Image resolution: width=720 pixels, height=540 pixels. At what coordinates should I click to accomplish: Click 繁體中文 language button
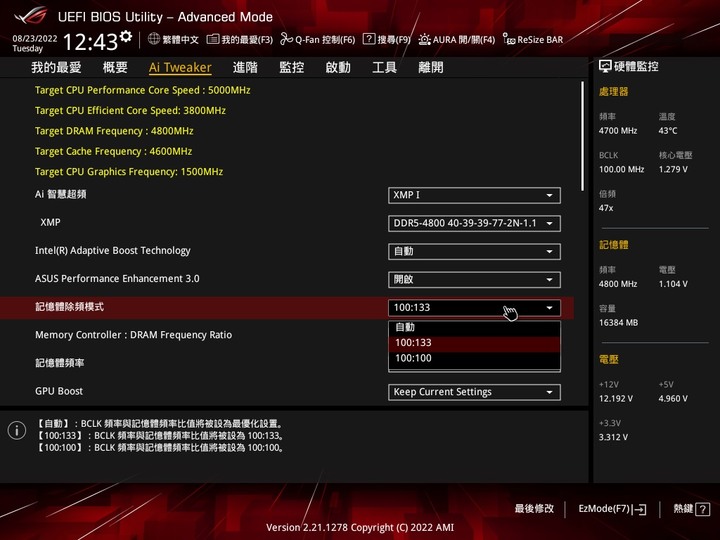(174, 39)
